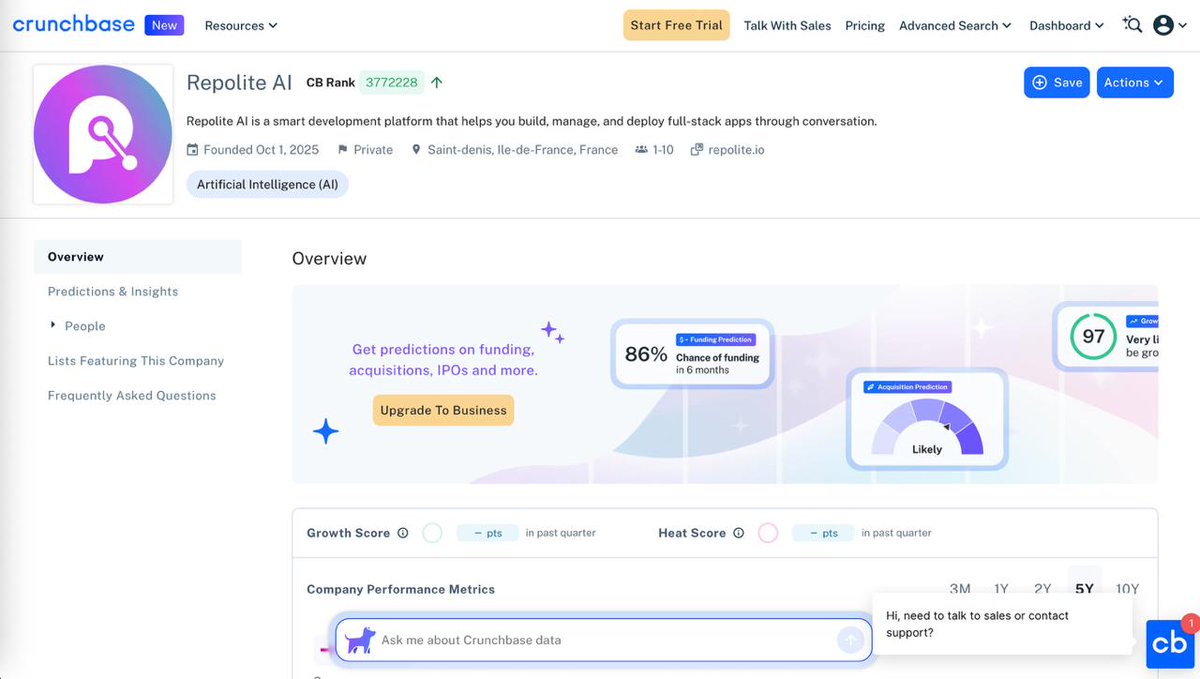
Task: Click the 97 growth score circle
Action: click(1093, 337)
